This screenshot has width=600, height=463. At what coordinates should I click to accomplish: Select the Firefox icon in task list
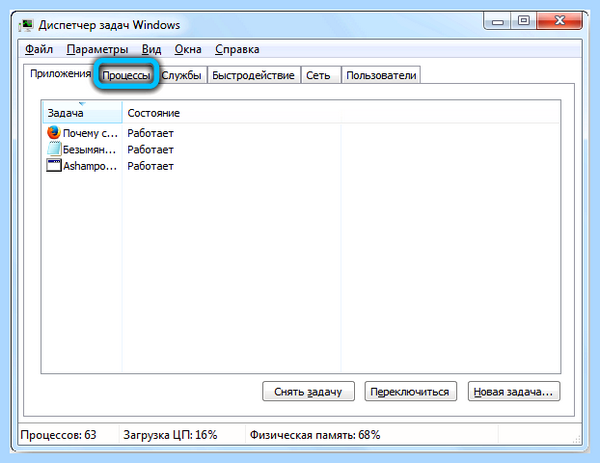[x=54, y=132]
